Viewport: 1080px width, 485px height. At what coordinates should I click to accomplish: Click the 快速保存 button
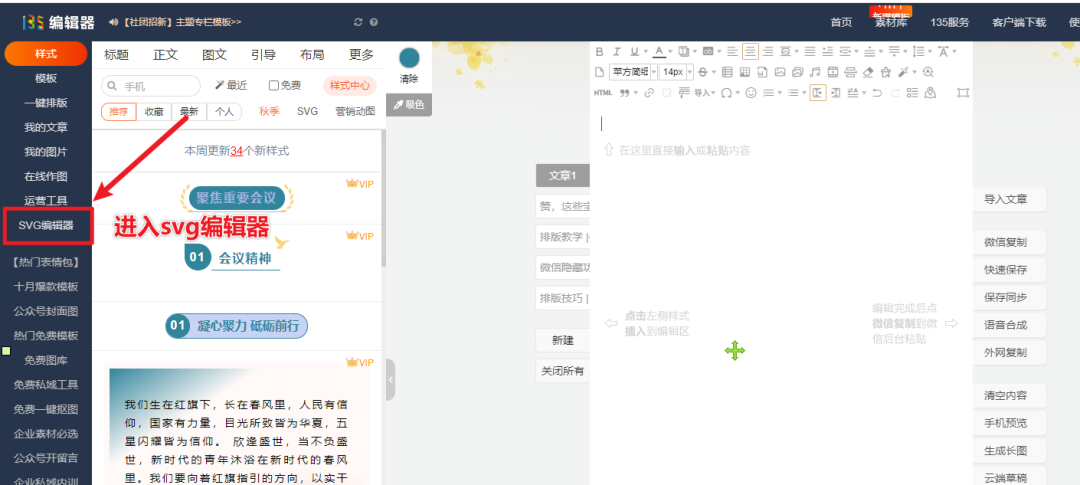1006,270
